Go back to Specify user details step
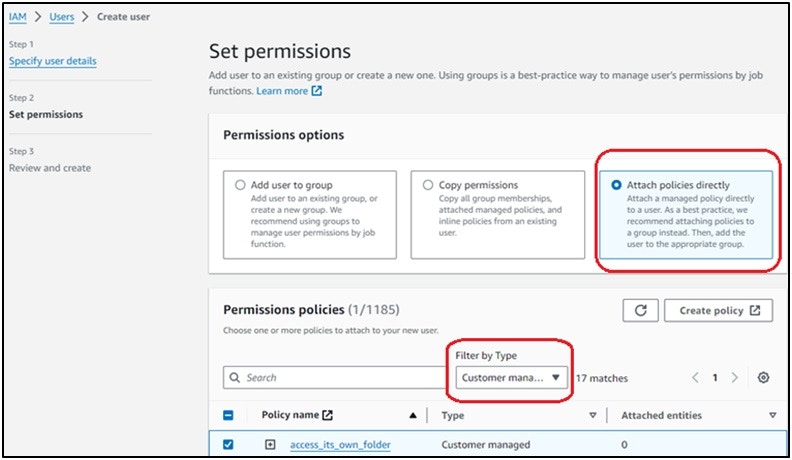 click(53, 61)
